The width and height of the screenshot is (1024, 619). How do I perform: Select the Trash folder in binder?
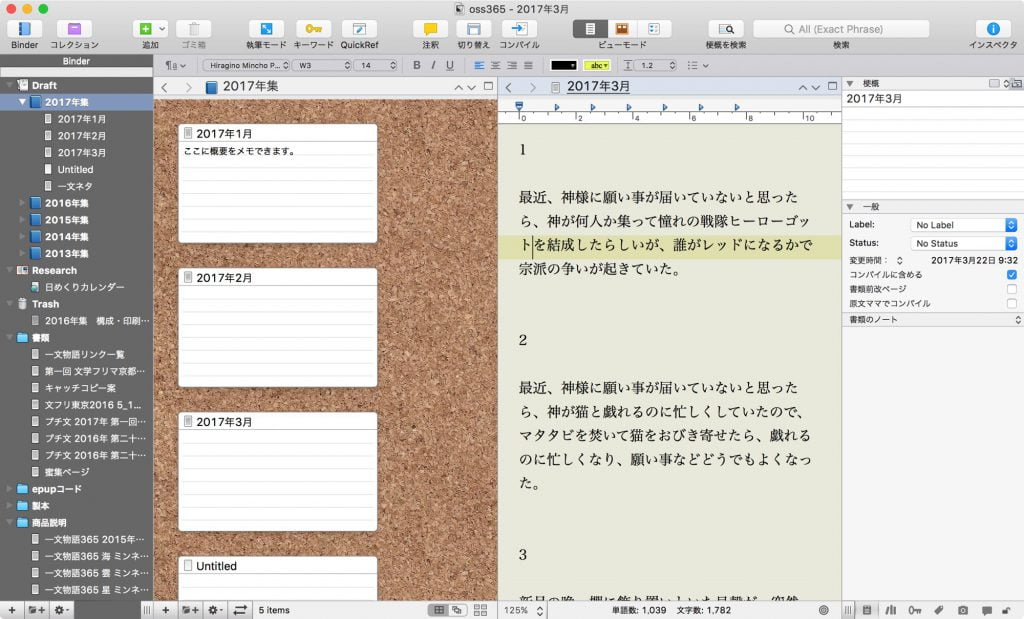[45, 304]
